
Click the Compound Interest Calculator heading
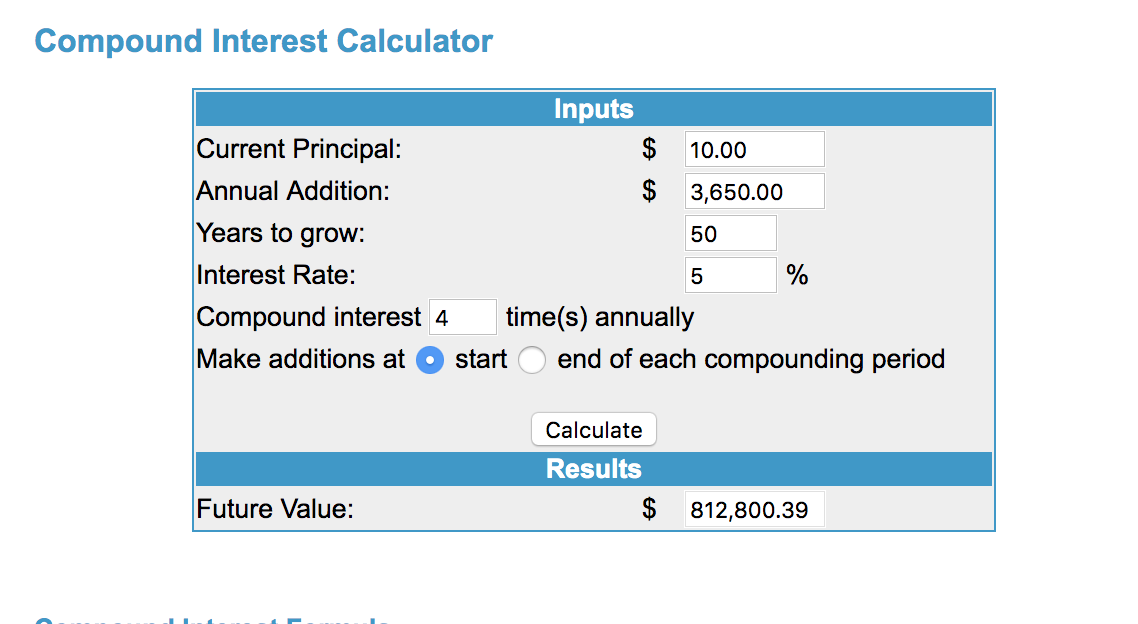pyautogui.click(x=264, y=42)
